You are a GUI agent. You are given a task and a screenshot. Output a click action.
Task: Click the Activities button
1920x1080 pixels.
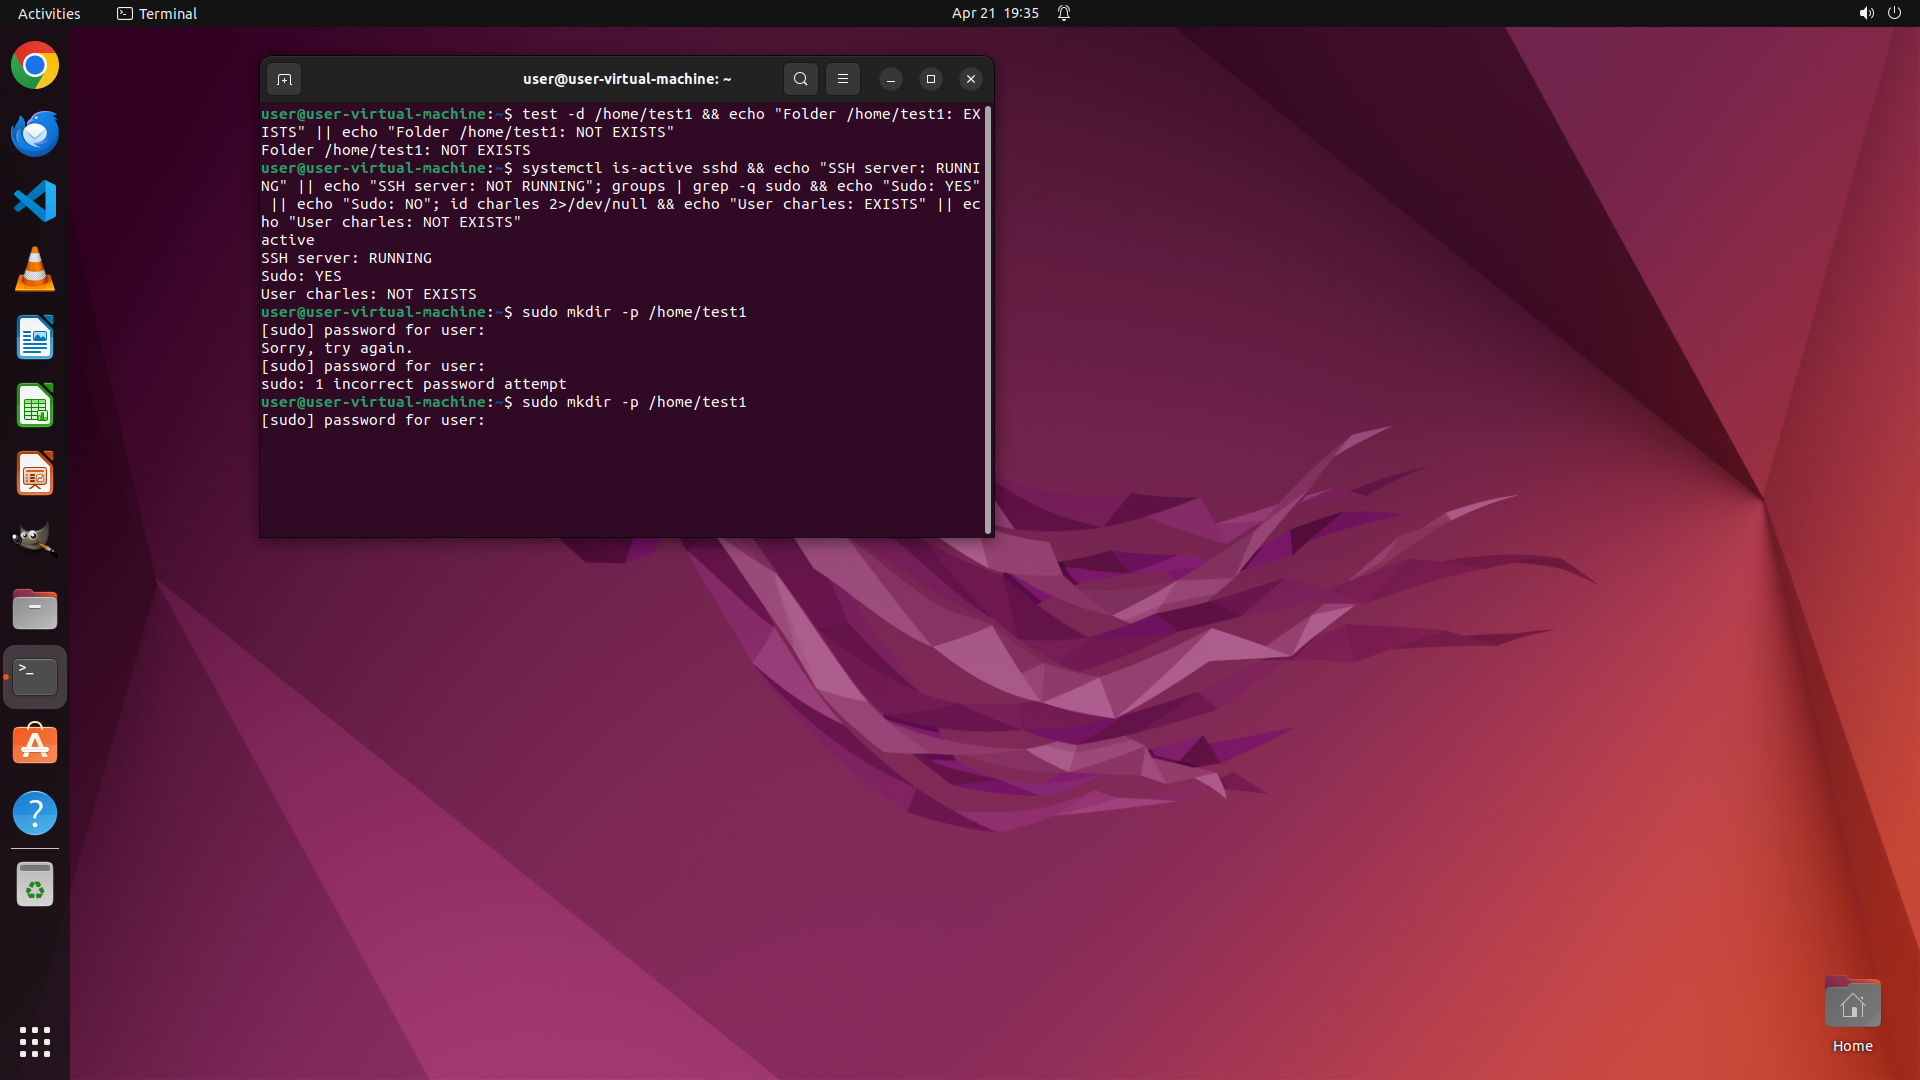49,13
